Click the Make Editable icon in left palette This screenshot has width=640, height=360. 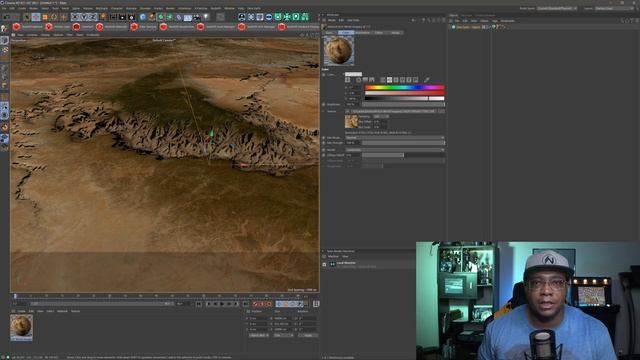(4, 29)
